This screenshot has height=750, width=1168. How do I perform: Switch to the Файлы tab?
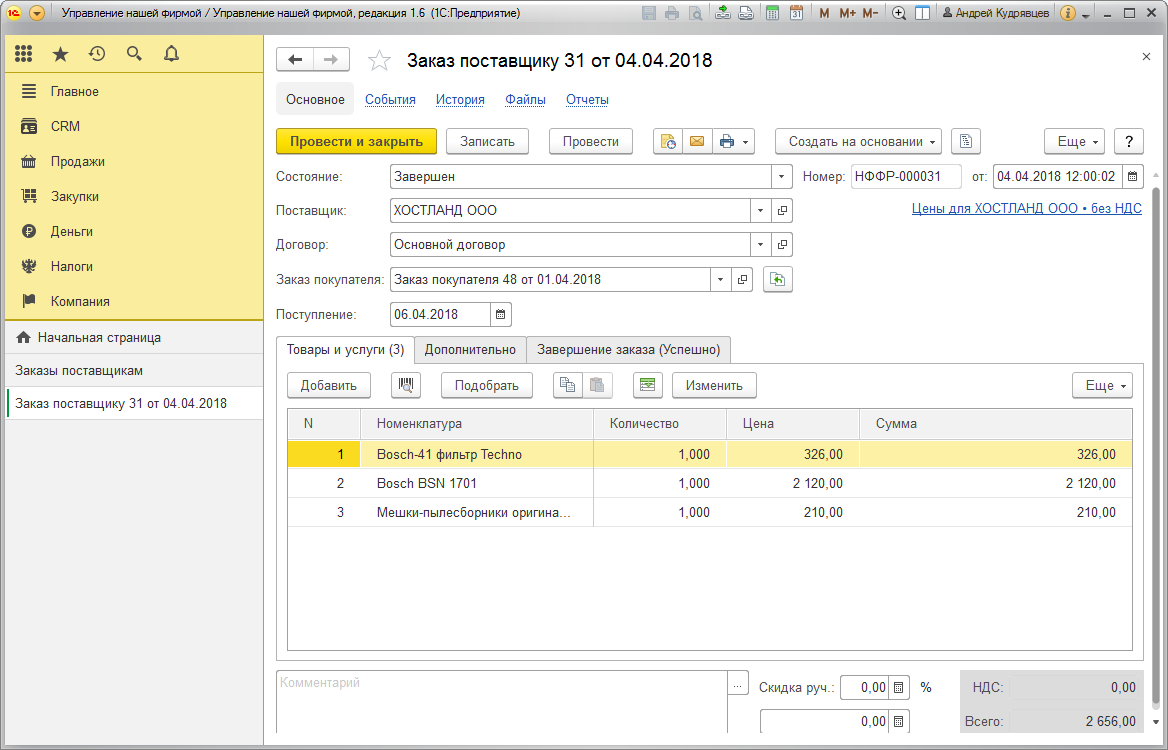[x=525, y=100]
